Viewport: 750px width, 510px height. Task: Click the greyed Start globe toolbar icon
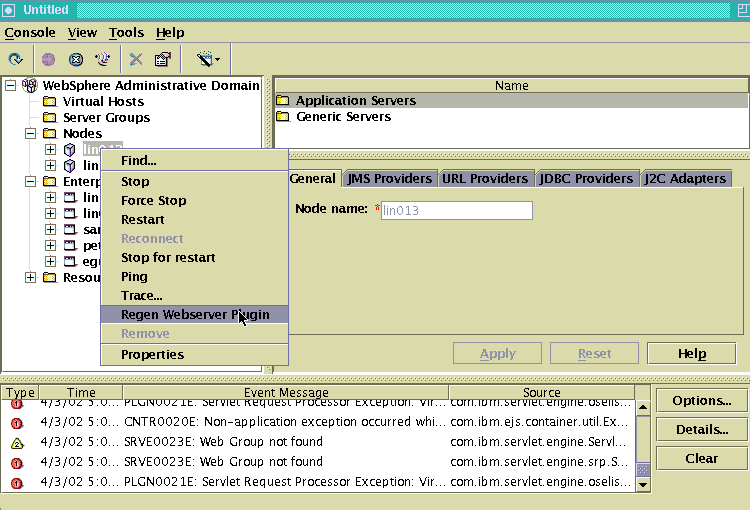tap(48, 59)
